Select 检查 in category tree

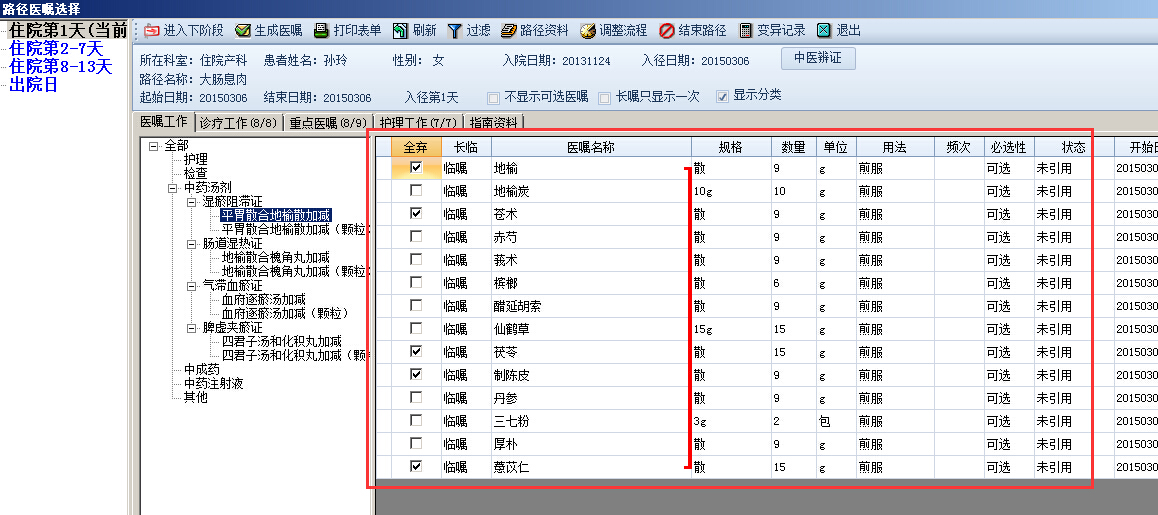pos(196,174)
